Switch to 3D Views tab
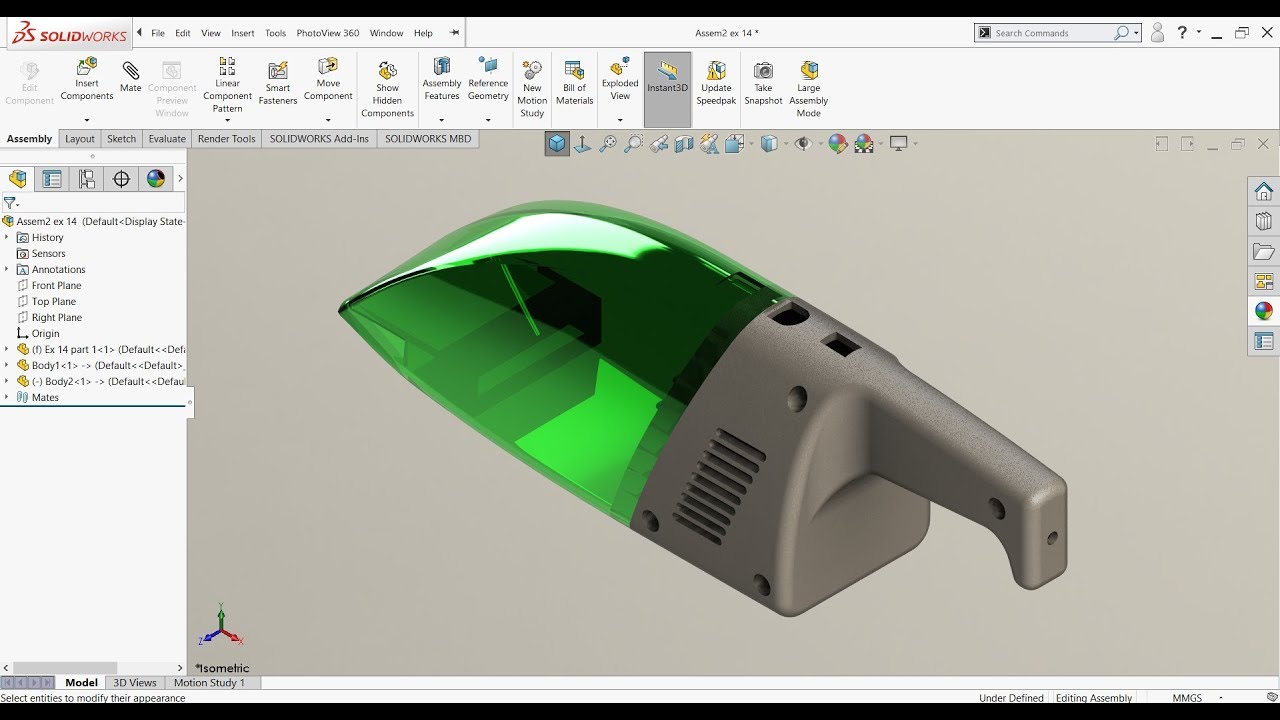Viewport: 1280px width, 720px height. pos(135,683)
